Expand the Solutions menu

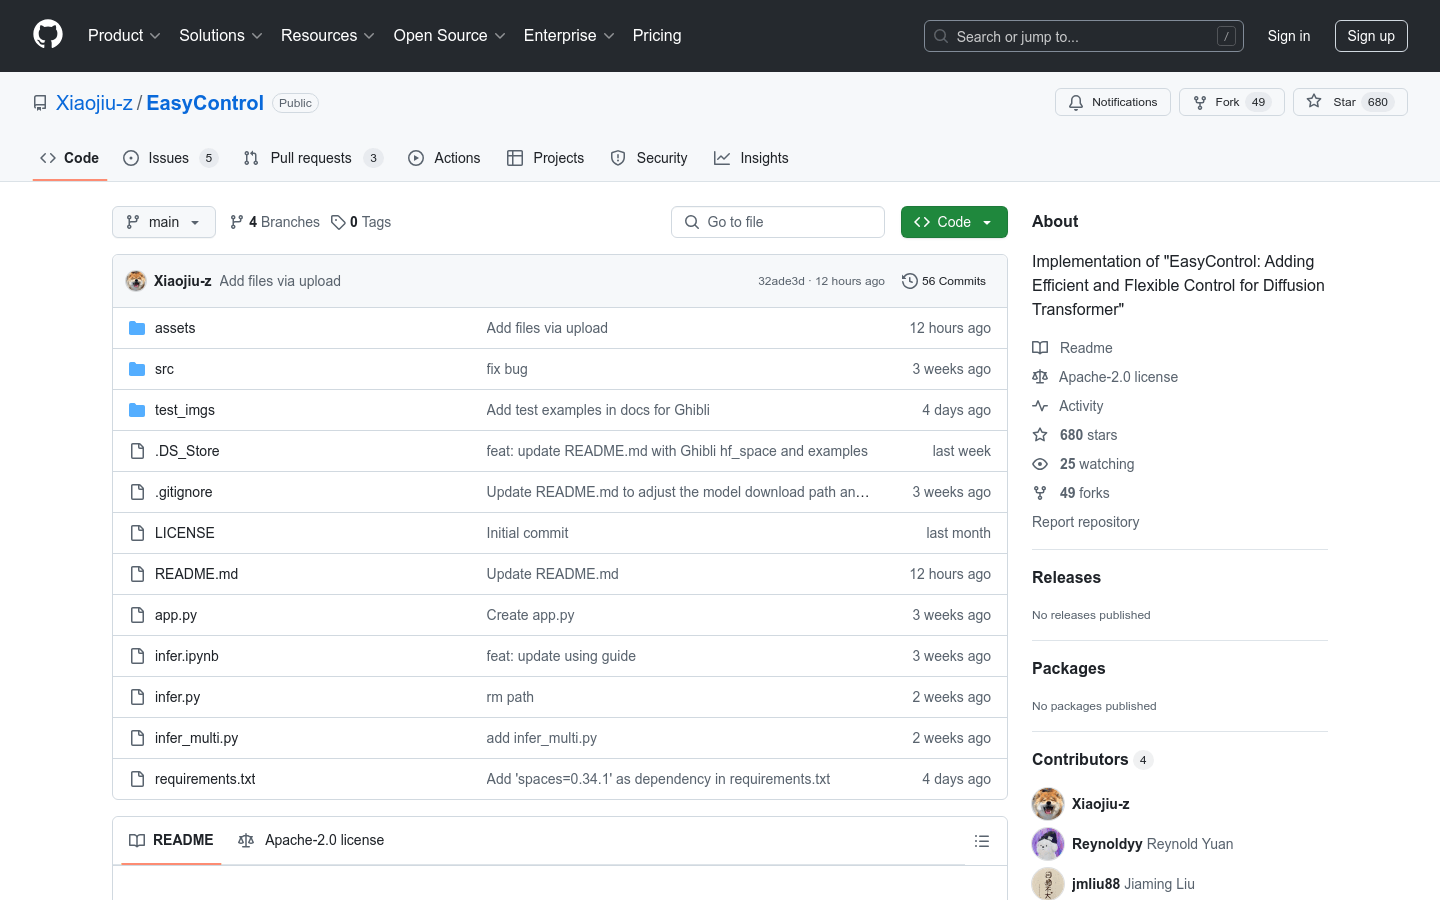[x=221, y=35]
